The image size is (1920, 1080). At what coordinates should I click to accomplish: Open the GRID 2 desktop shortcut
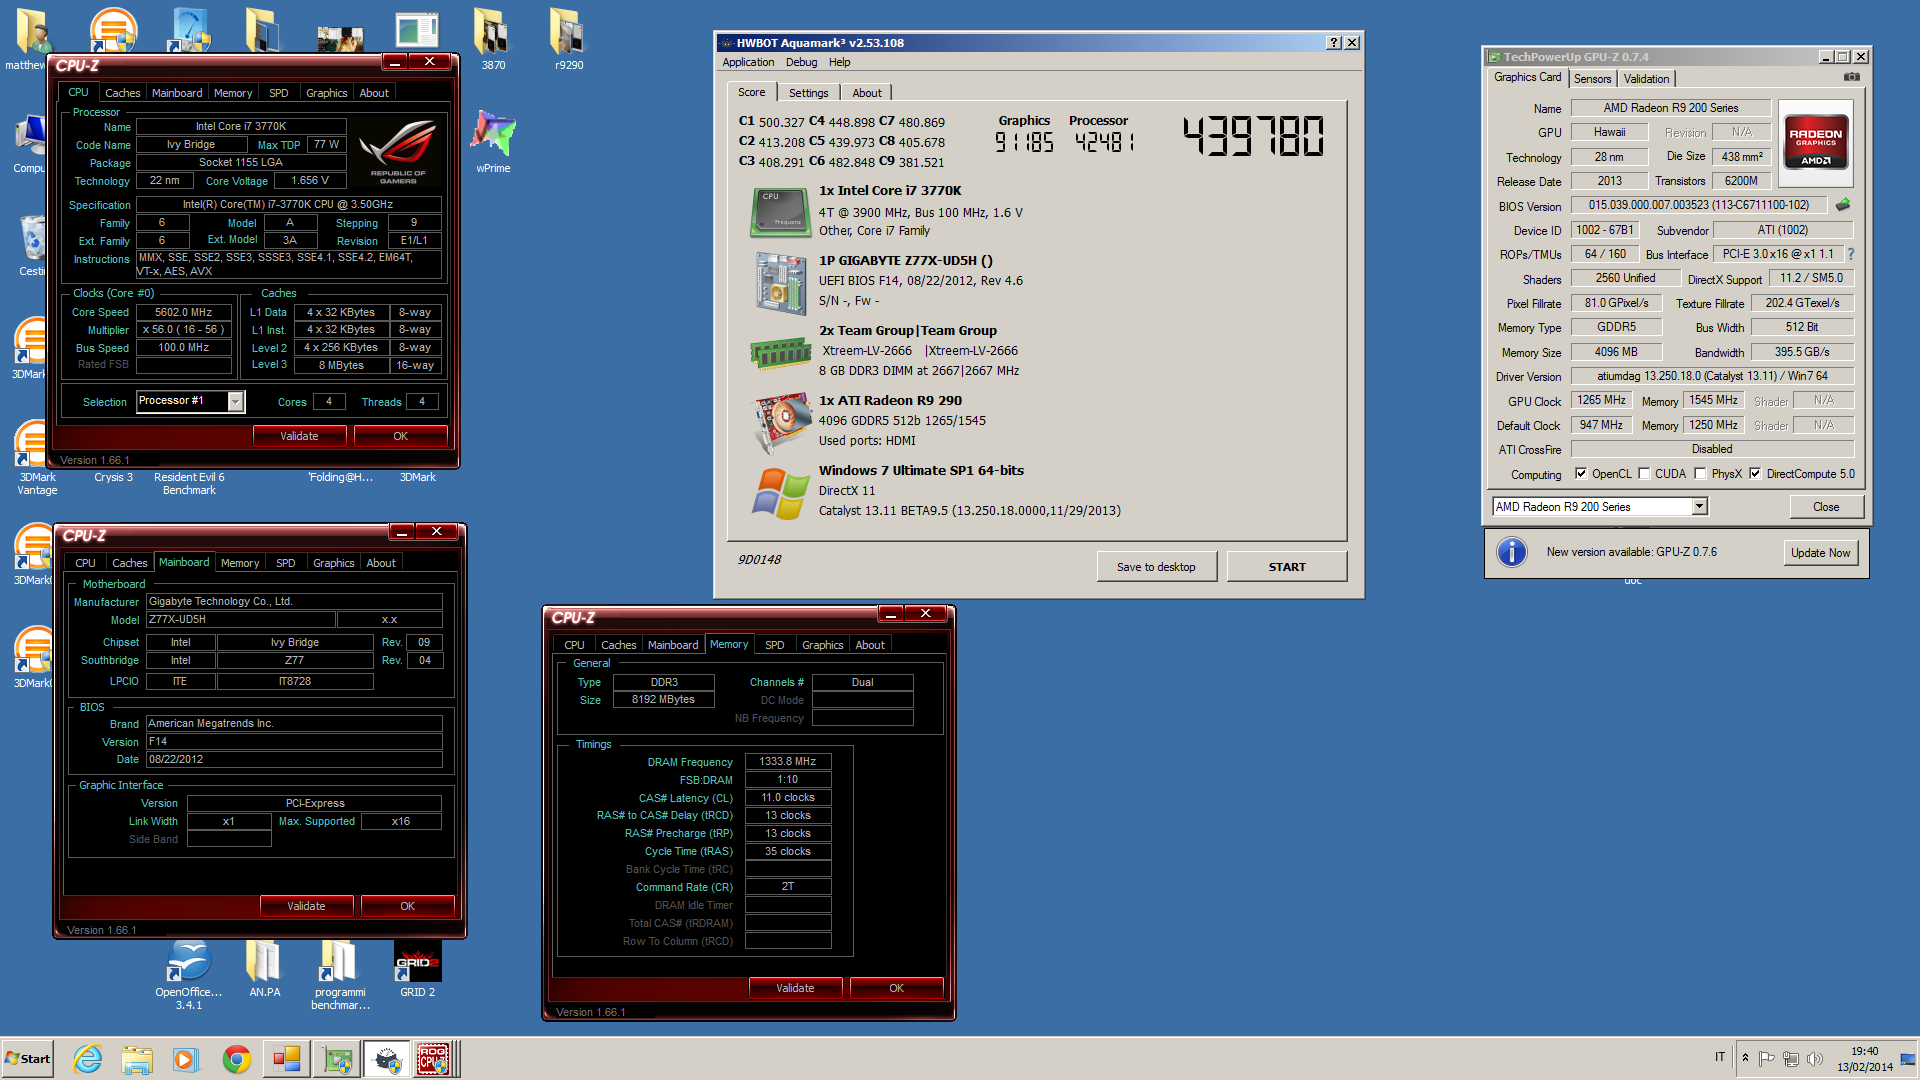[417, 969]
